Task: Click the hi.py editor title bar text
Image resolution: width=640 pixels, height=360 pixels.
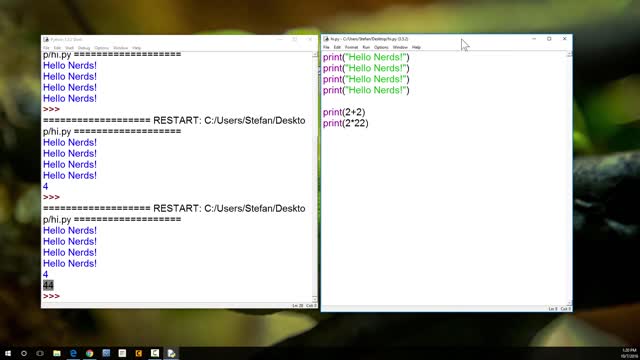Action: click(x=369, y=39)
